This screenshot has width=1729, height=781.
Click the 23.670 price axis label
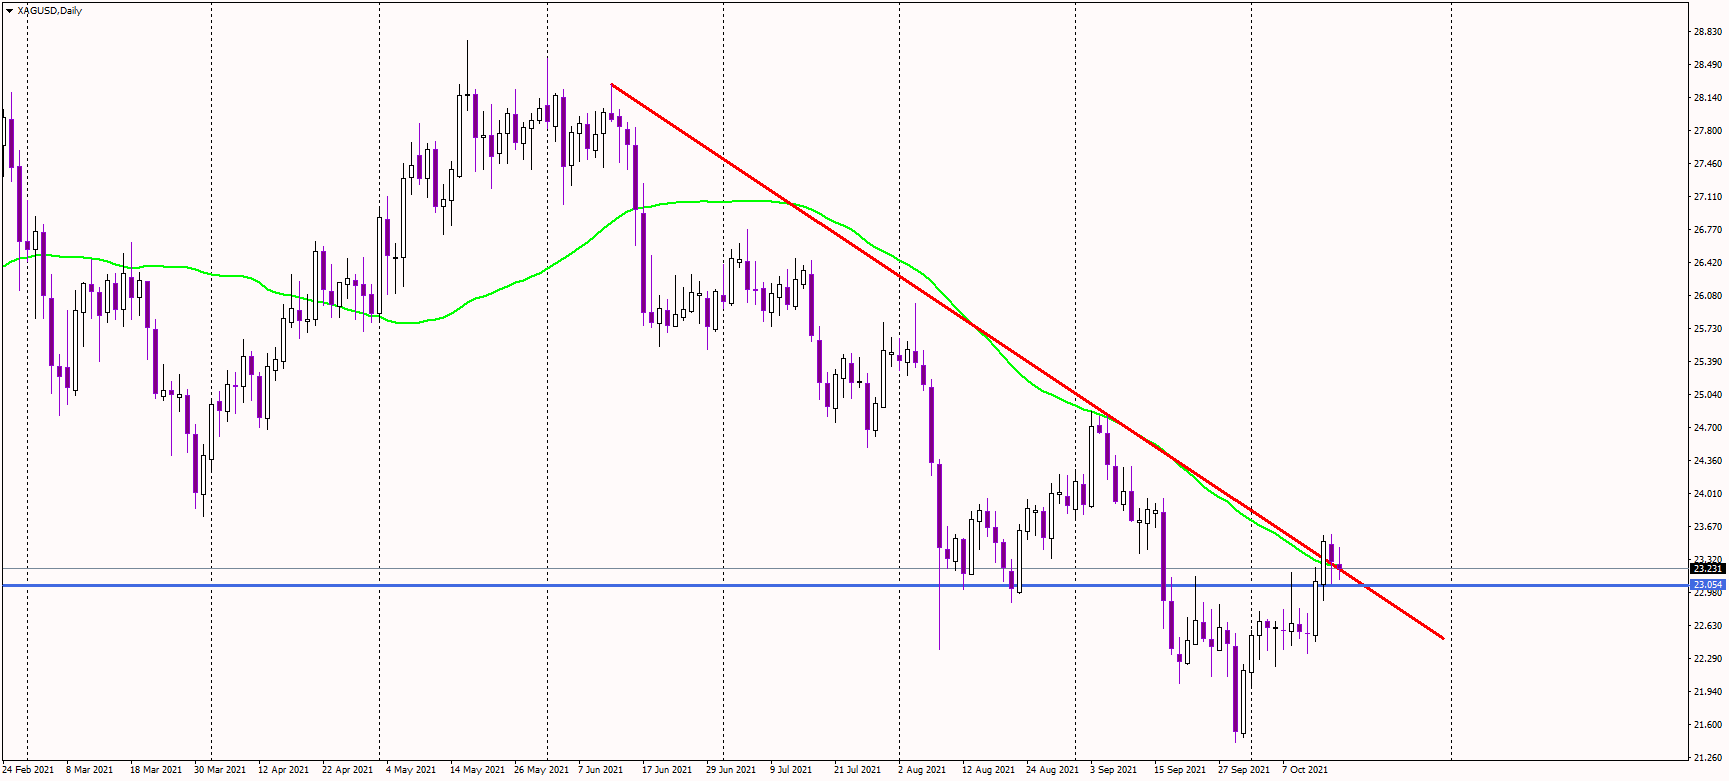tap(1707, 527)
